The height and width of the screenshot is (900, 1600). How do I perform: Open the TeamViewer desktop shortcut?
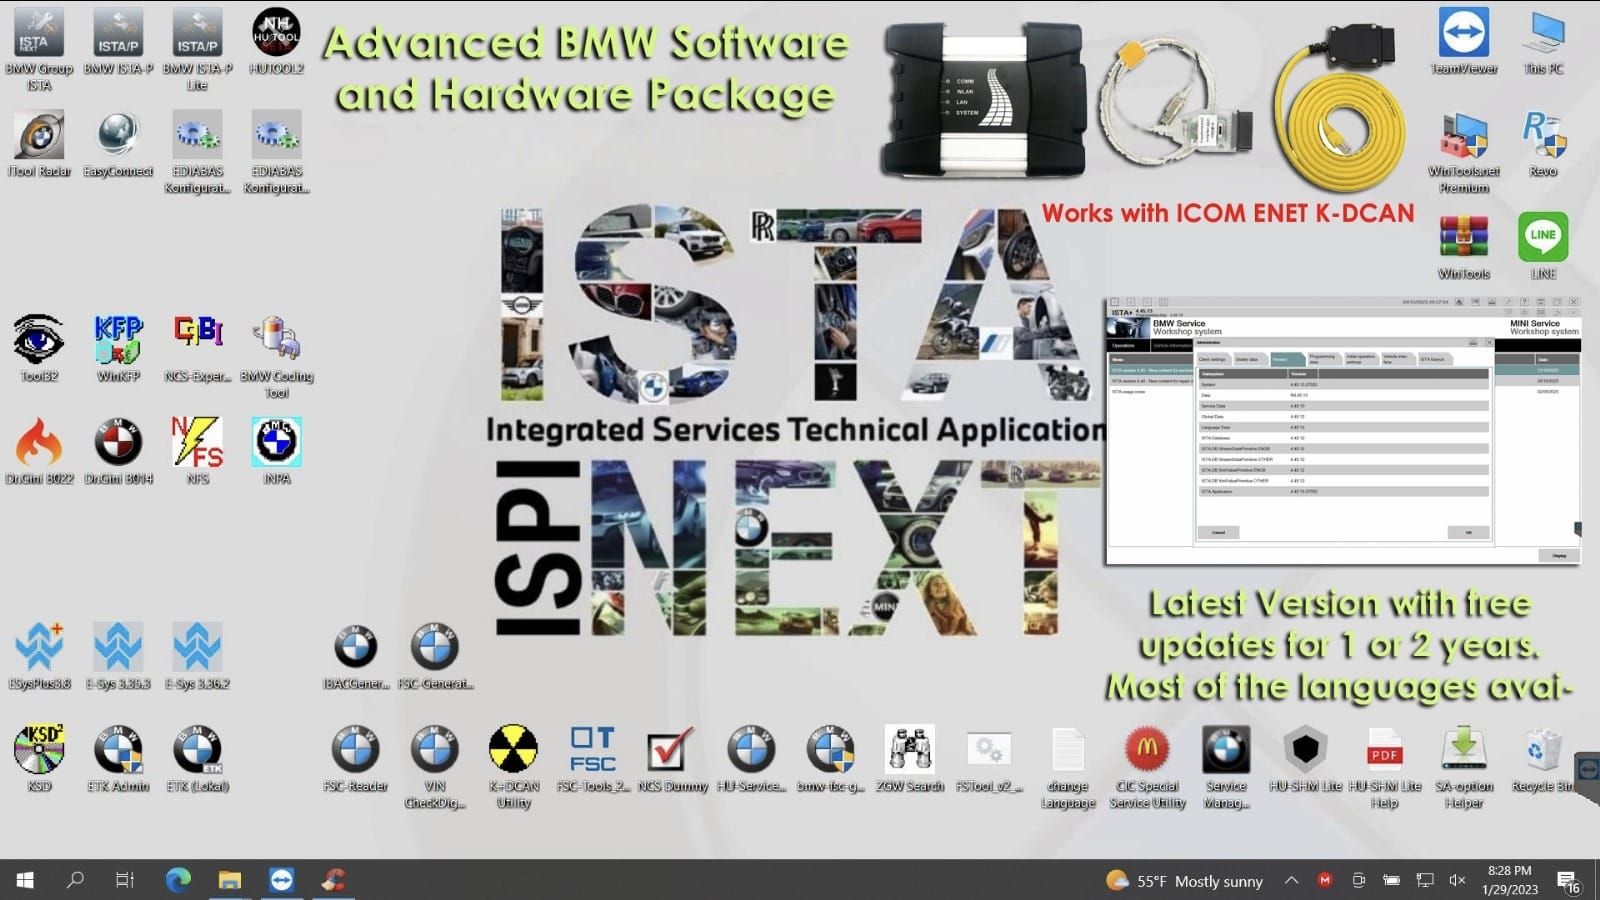click(x=1464, y=35)
